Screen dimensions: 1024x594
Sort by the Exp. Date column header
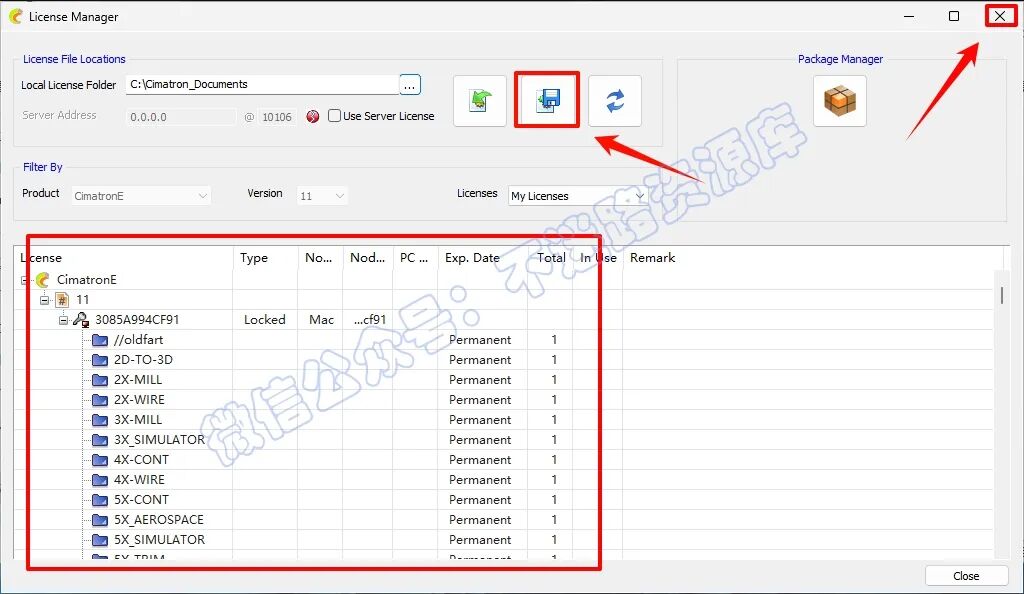coord(483,258)
